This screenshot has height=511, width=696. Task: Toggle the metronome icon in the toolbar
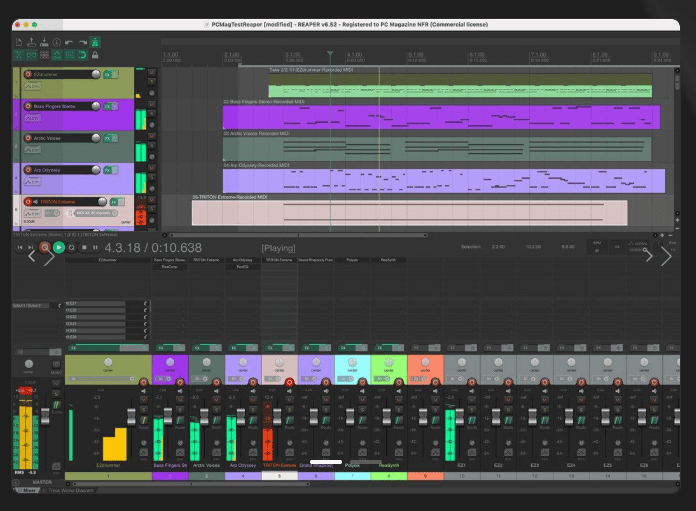(95, 42)
